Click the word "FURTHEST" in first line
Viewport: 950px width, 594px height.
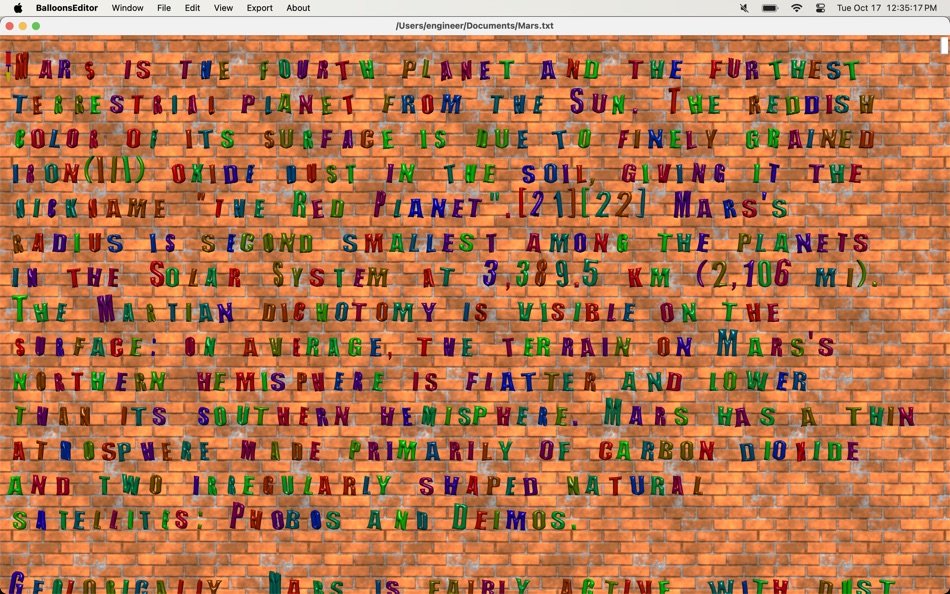784,69
